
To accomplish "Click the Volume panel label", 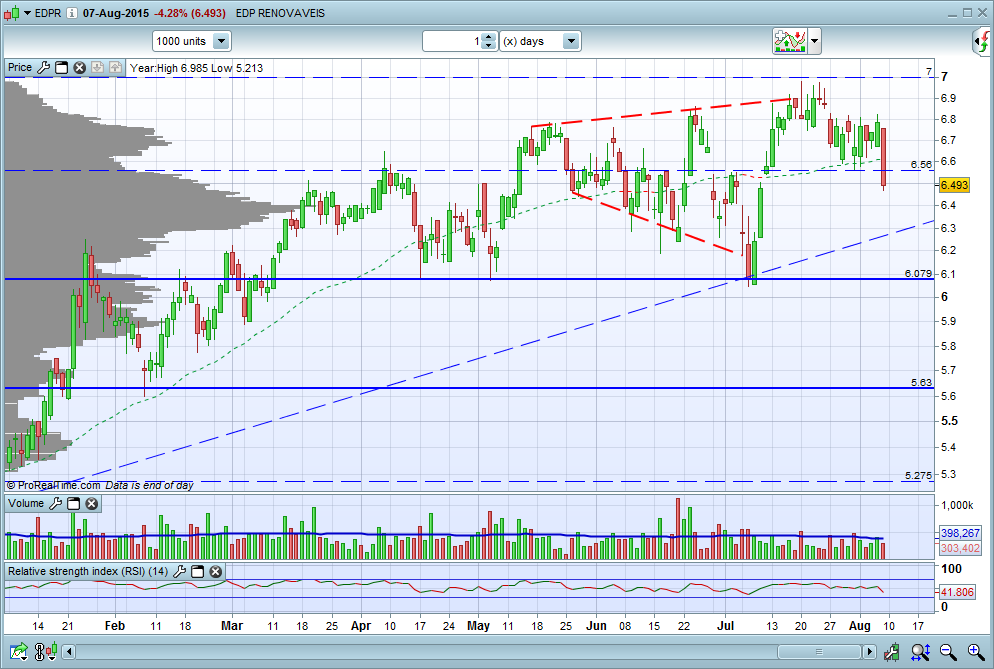I will point(26,503).
